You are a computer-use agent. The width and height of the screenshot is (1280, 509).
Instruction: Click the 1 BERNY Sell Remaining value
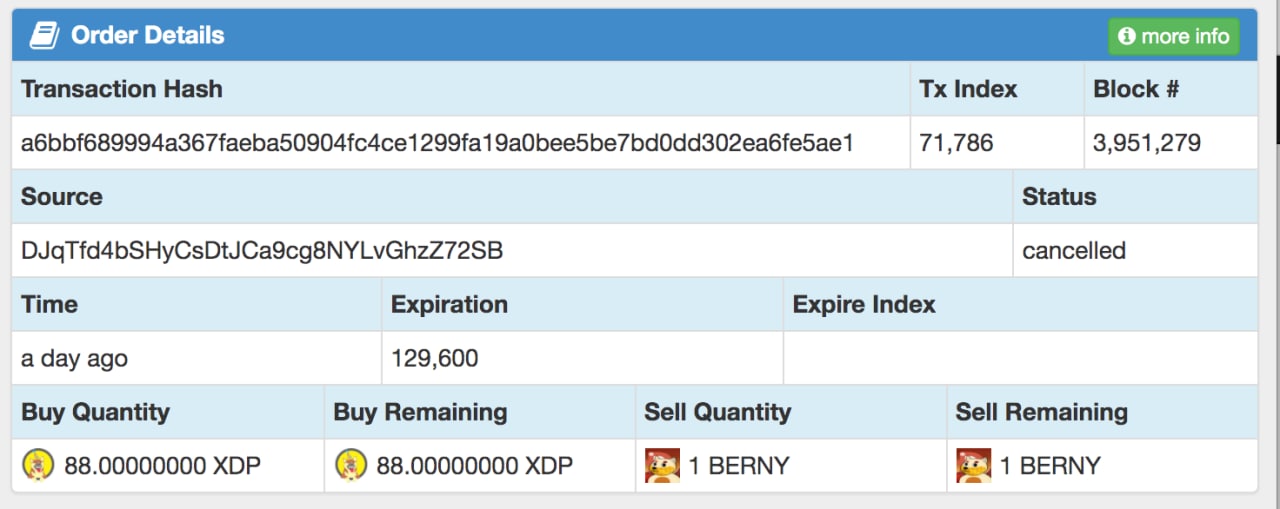(x=1050, y=466)
